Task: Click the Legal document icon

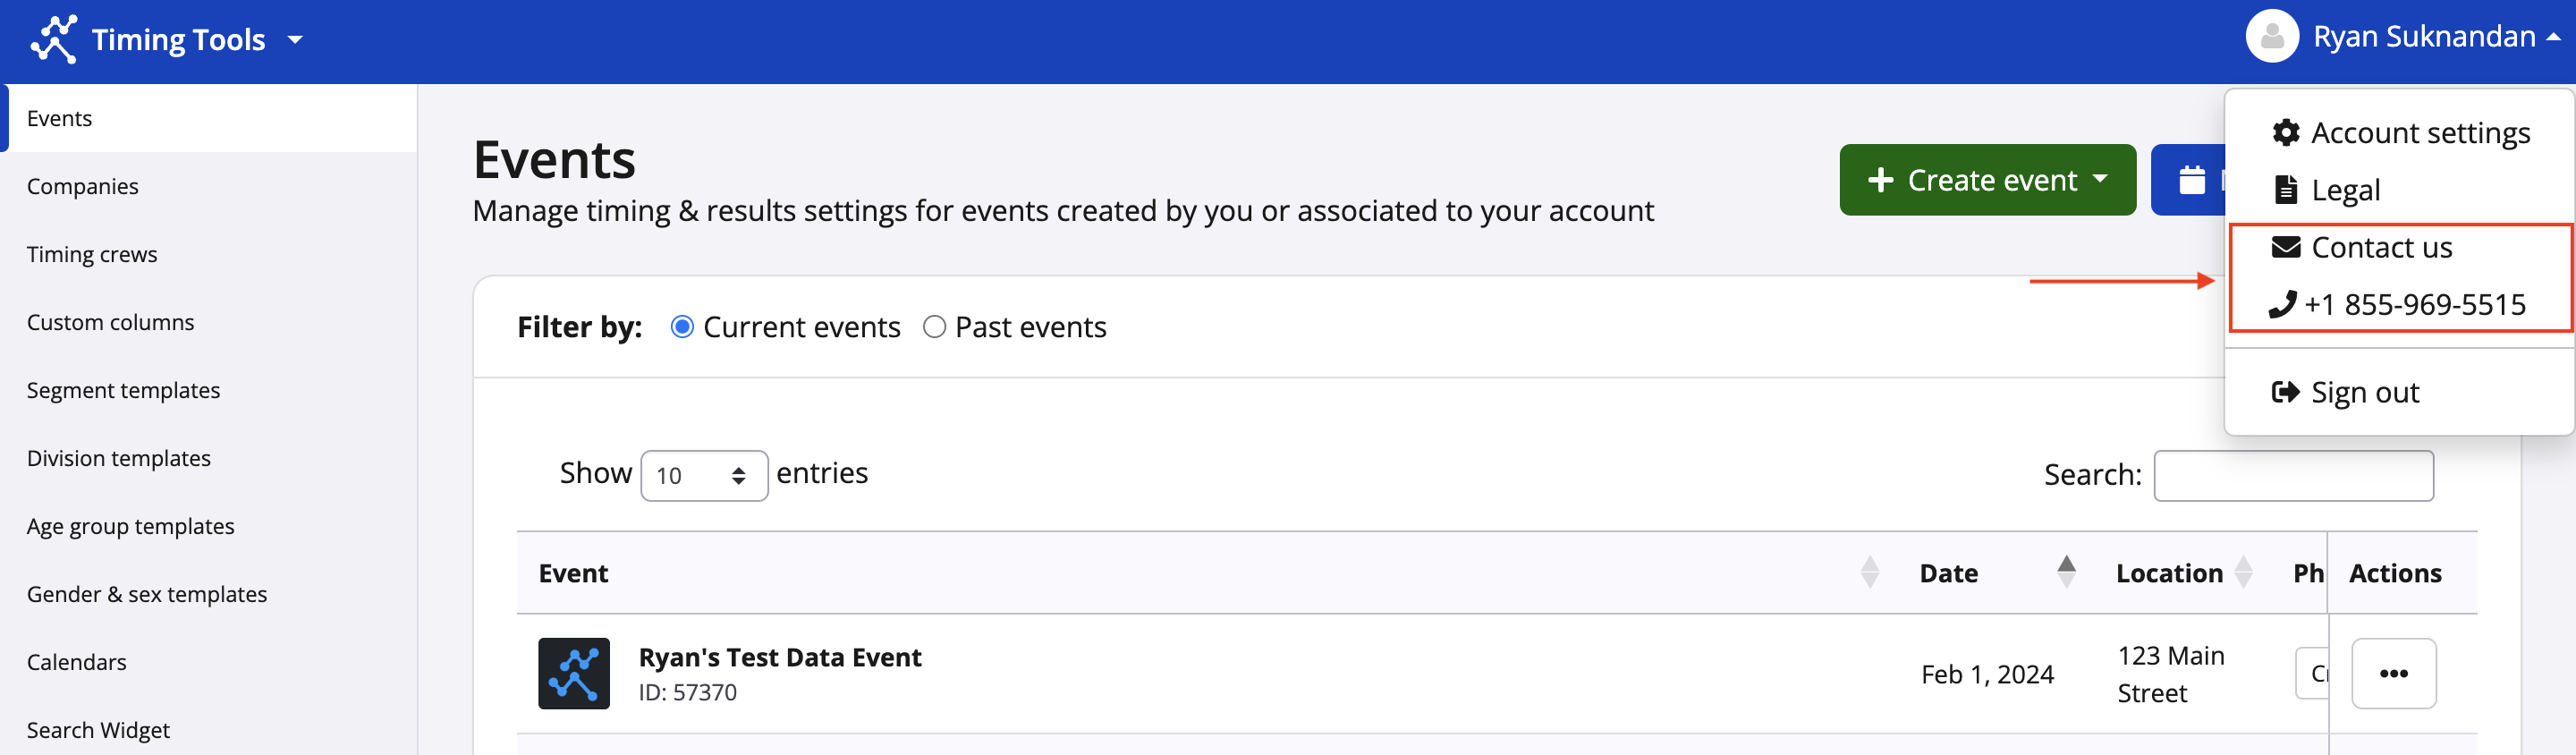Action: pyautogui.click(x=2286, y=190)
